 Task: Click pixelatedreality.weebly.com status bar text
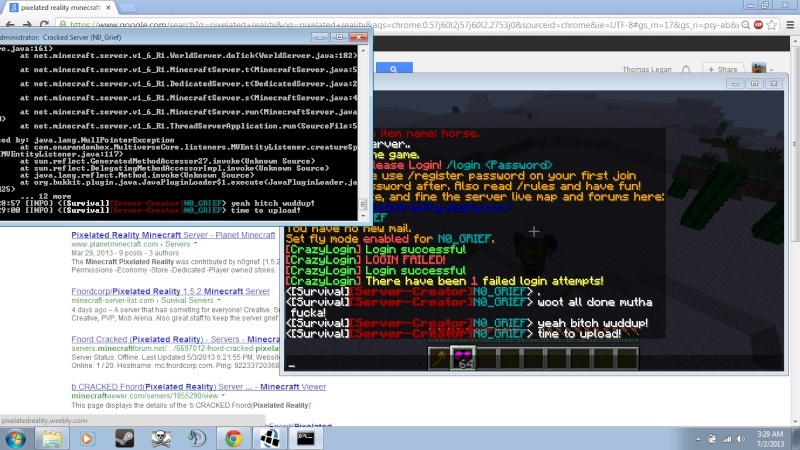(x=44, y=420)
